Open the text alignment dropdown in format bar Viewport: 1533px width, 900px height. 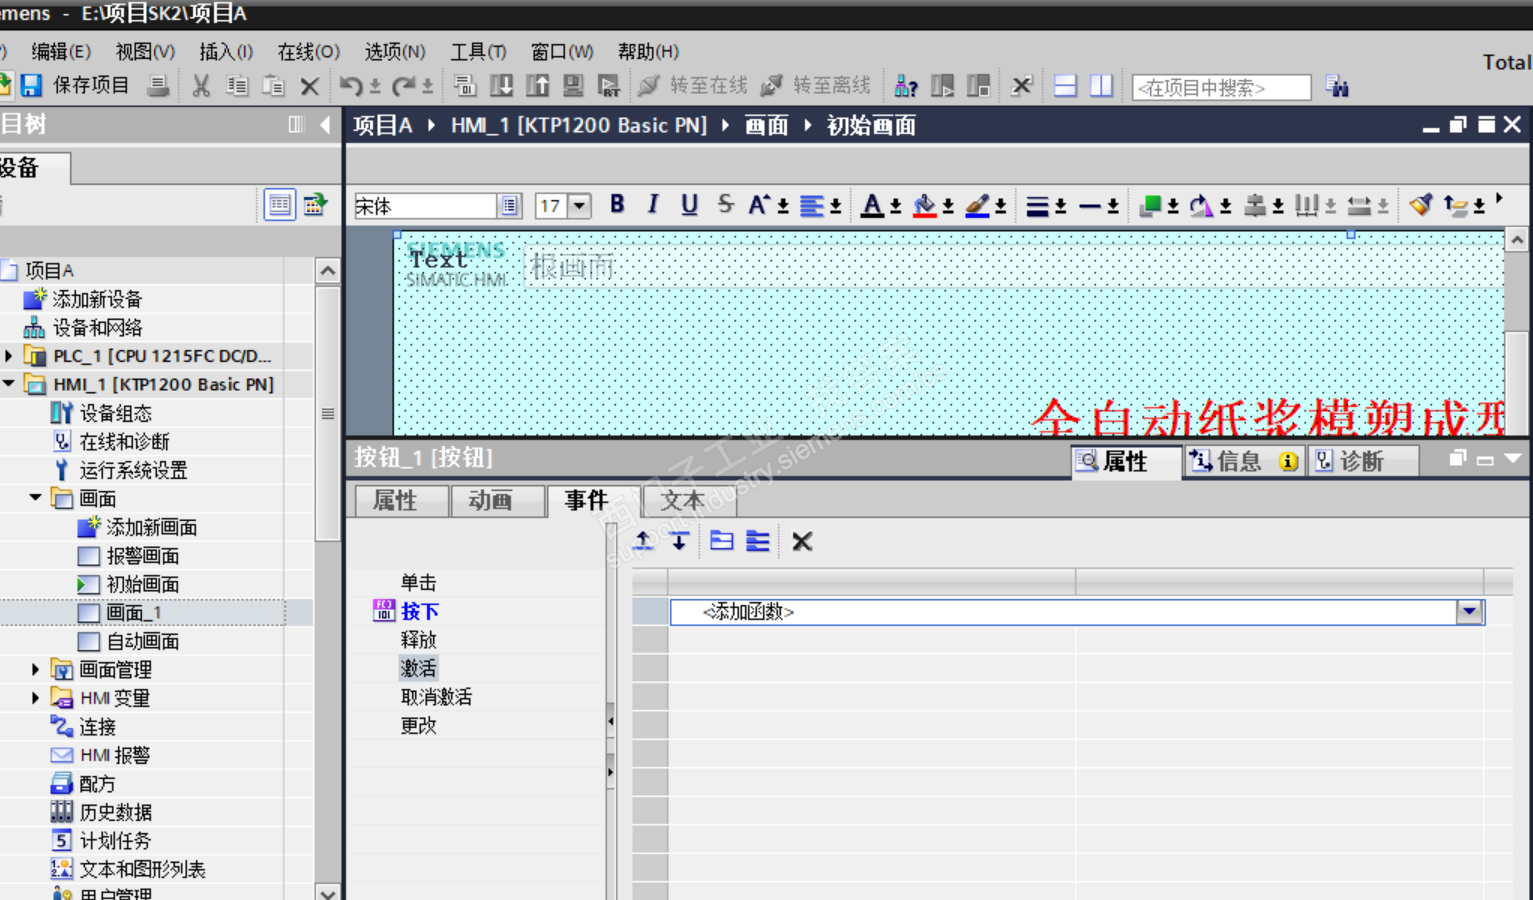(x=835, y=206)
